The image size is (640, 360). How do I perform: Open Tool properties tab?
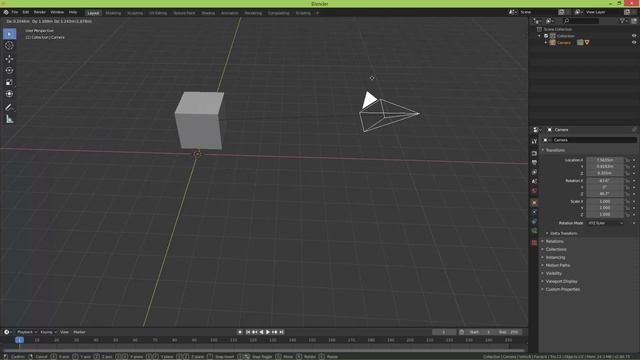tap(534, 141)
